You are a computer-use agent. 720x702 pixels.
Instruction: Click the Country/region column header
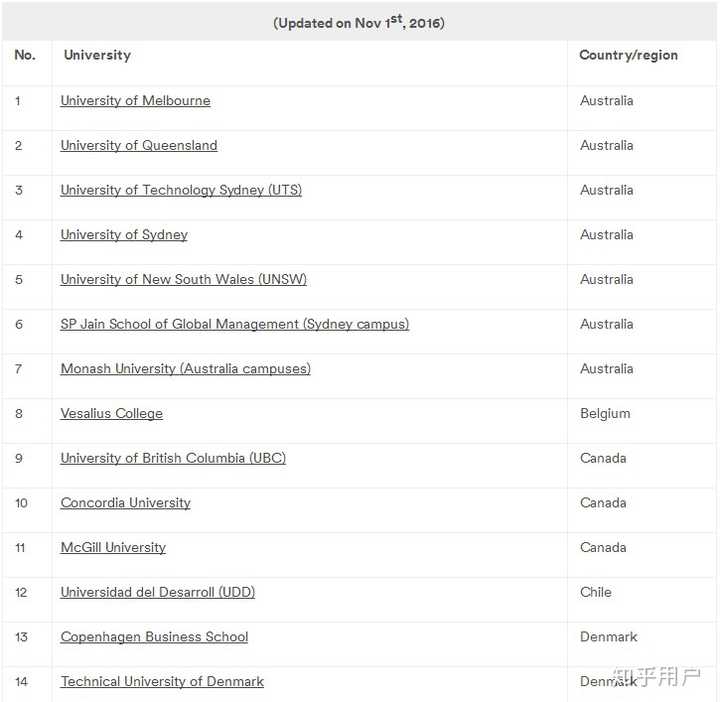[x=628, y=56]
